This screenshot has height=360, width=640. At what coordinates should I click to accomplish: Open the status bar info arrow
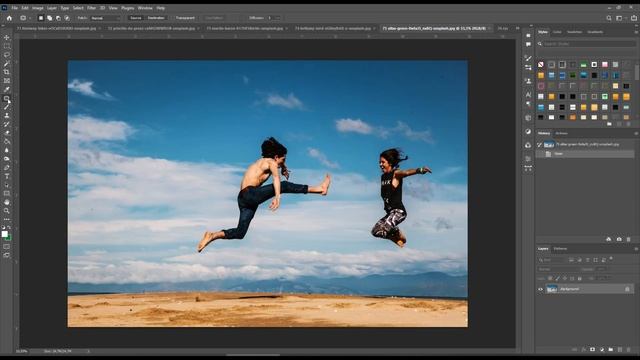click(x=89, y=351)
